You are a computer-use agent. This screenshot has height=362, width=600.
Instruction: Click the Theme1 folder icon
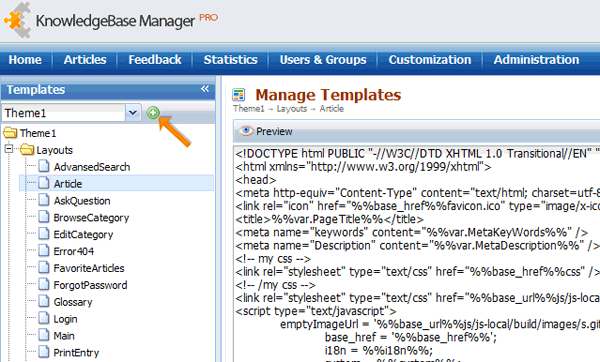[10, 133]
